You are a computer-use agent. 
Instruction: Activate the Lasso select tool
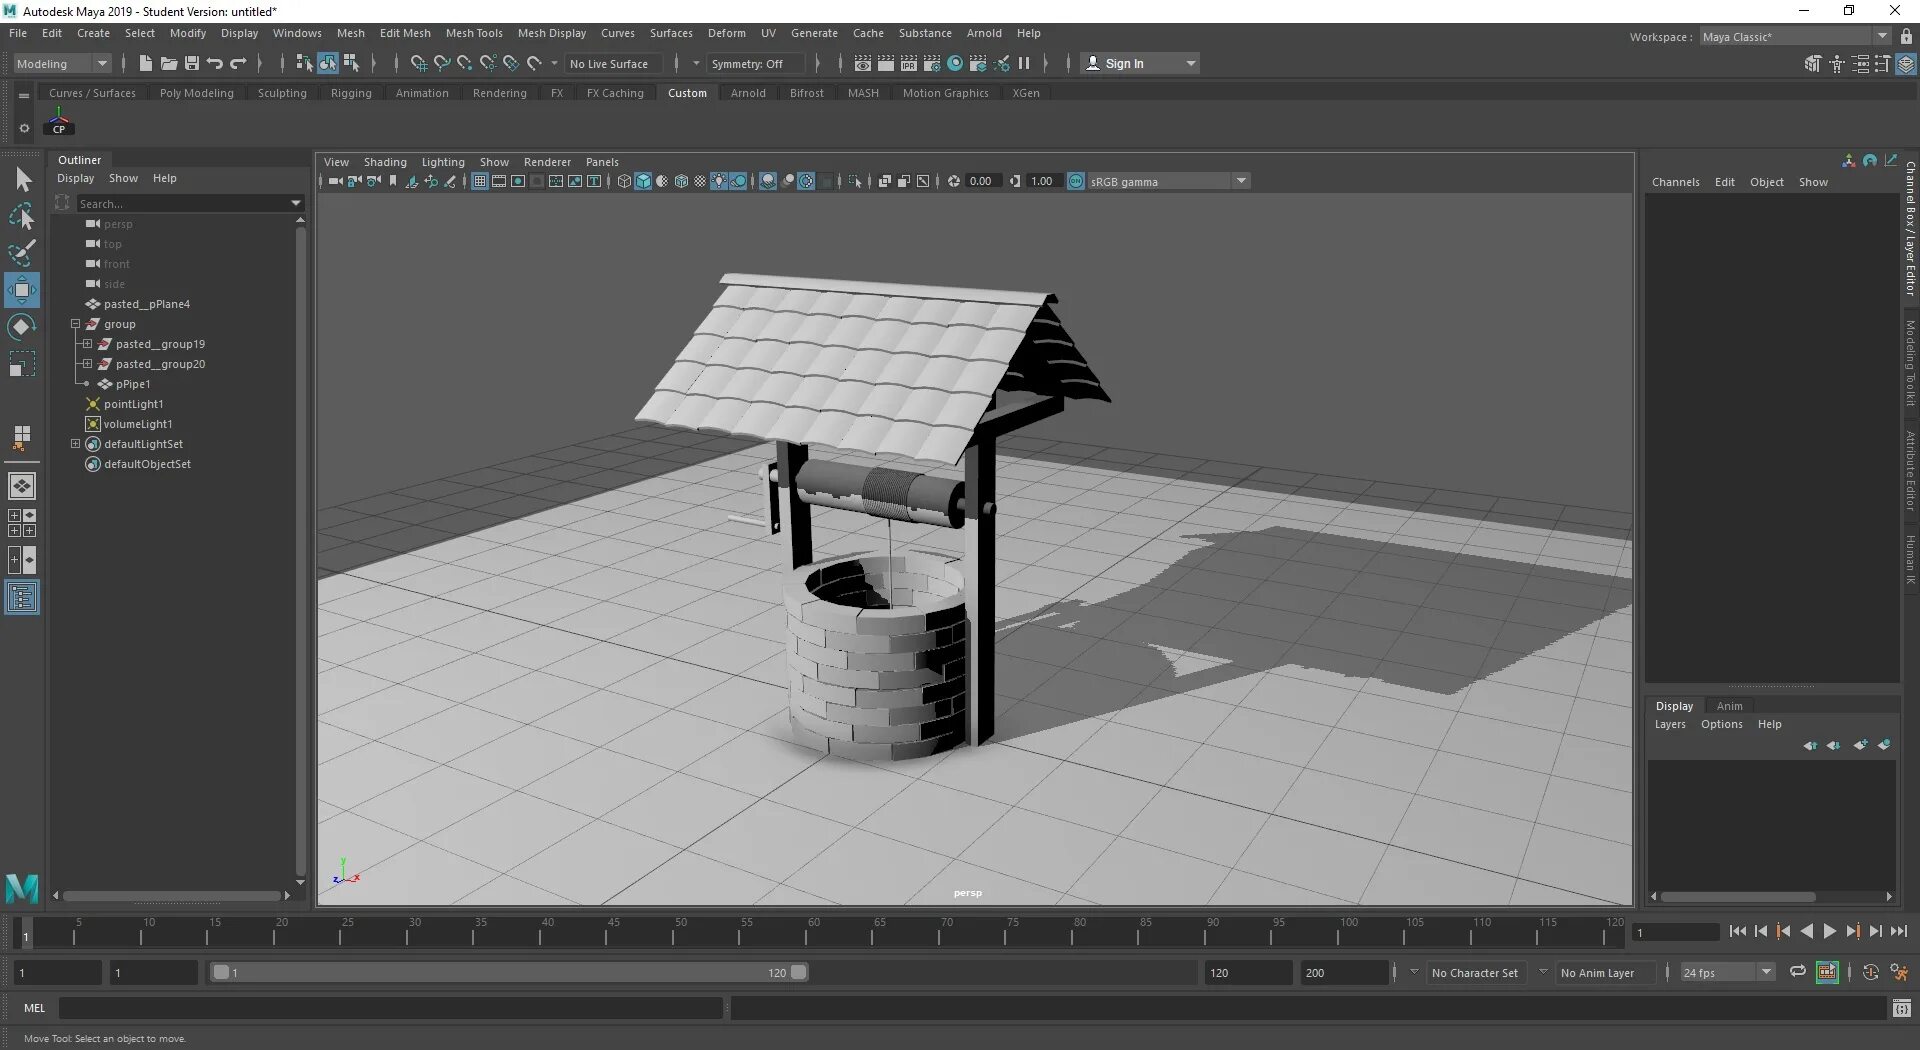tap(22, 216)
